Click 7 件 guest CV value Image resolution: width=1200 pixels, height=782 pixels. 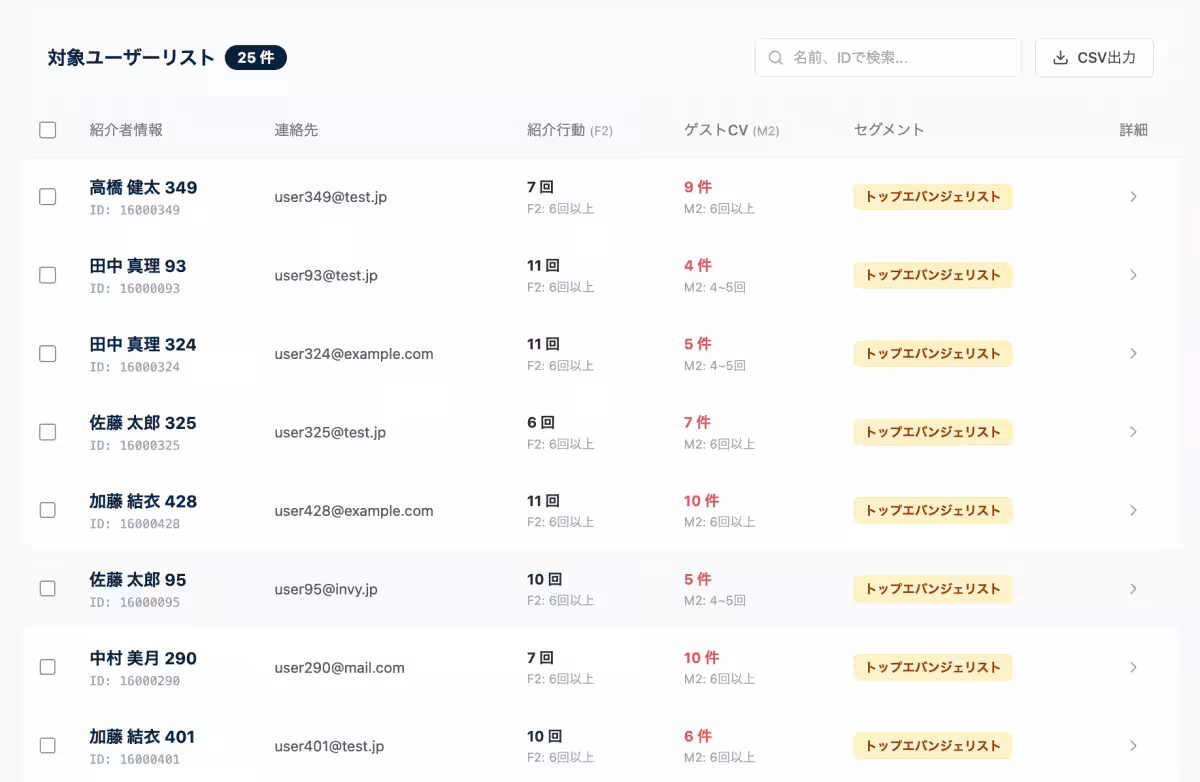tap(698, 422)
